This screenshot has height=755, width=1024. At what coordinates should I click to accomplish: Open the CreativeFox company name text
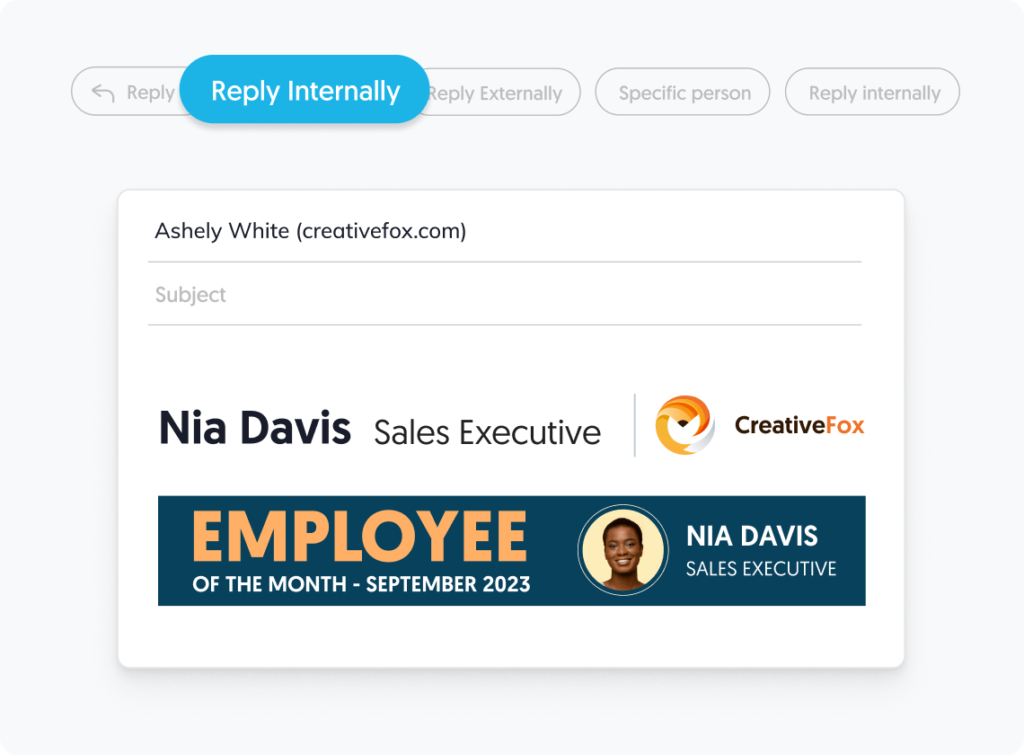[799, 426]
